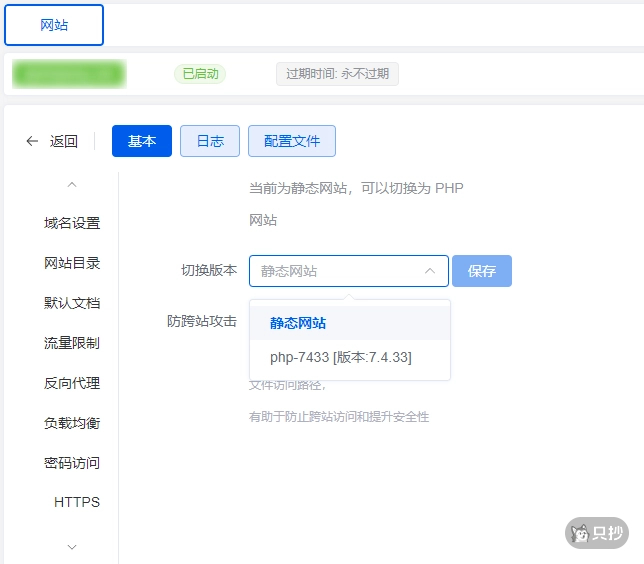Choose 静态网站 option in the dropdown
Viewport: 644px width, 564px height.
click(x=350, y=323)
